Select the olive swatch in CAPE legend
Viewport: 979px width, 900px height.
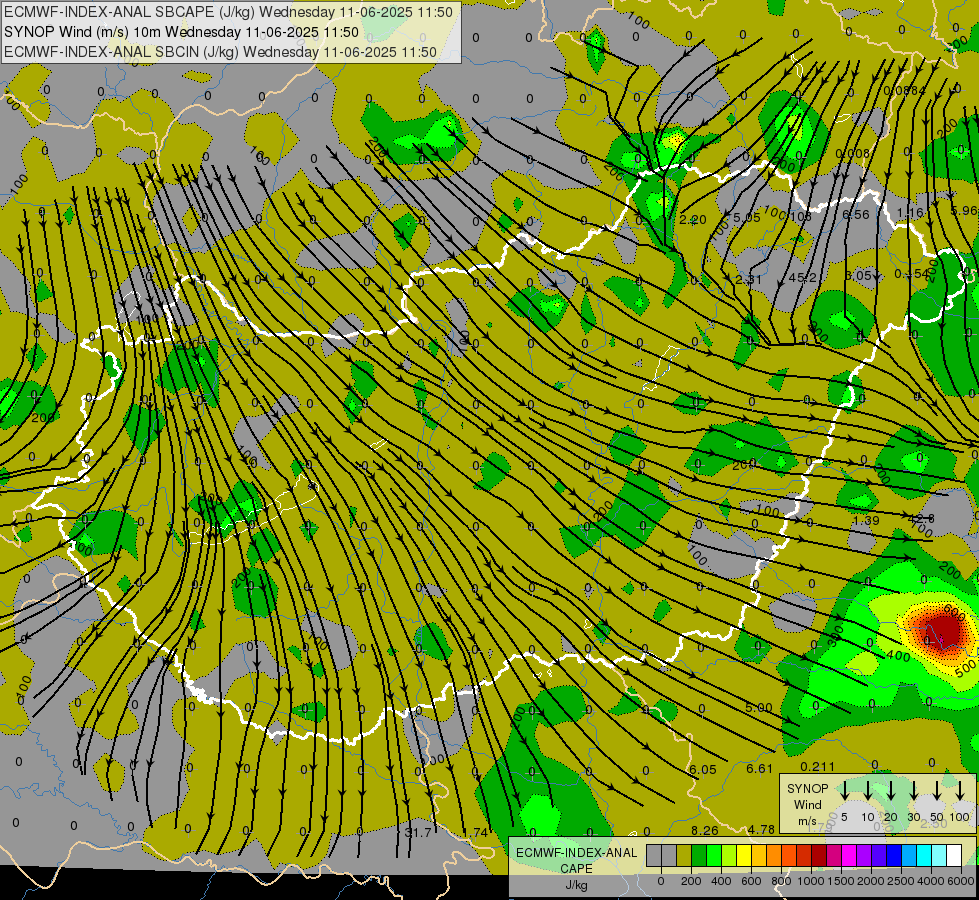tap(684, 855)
